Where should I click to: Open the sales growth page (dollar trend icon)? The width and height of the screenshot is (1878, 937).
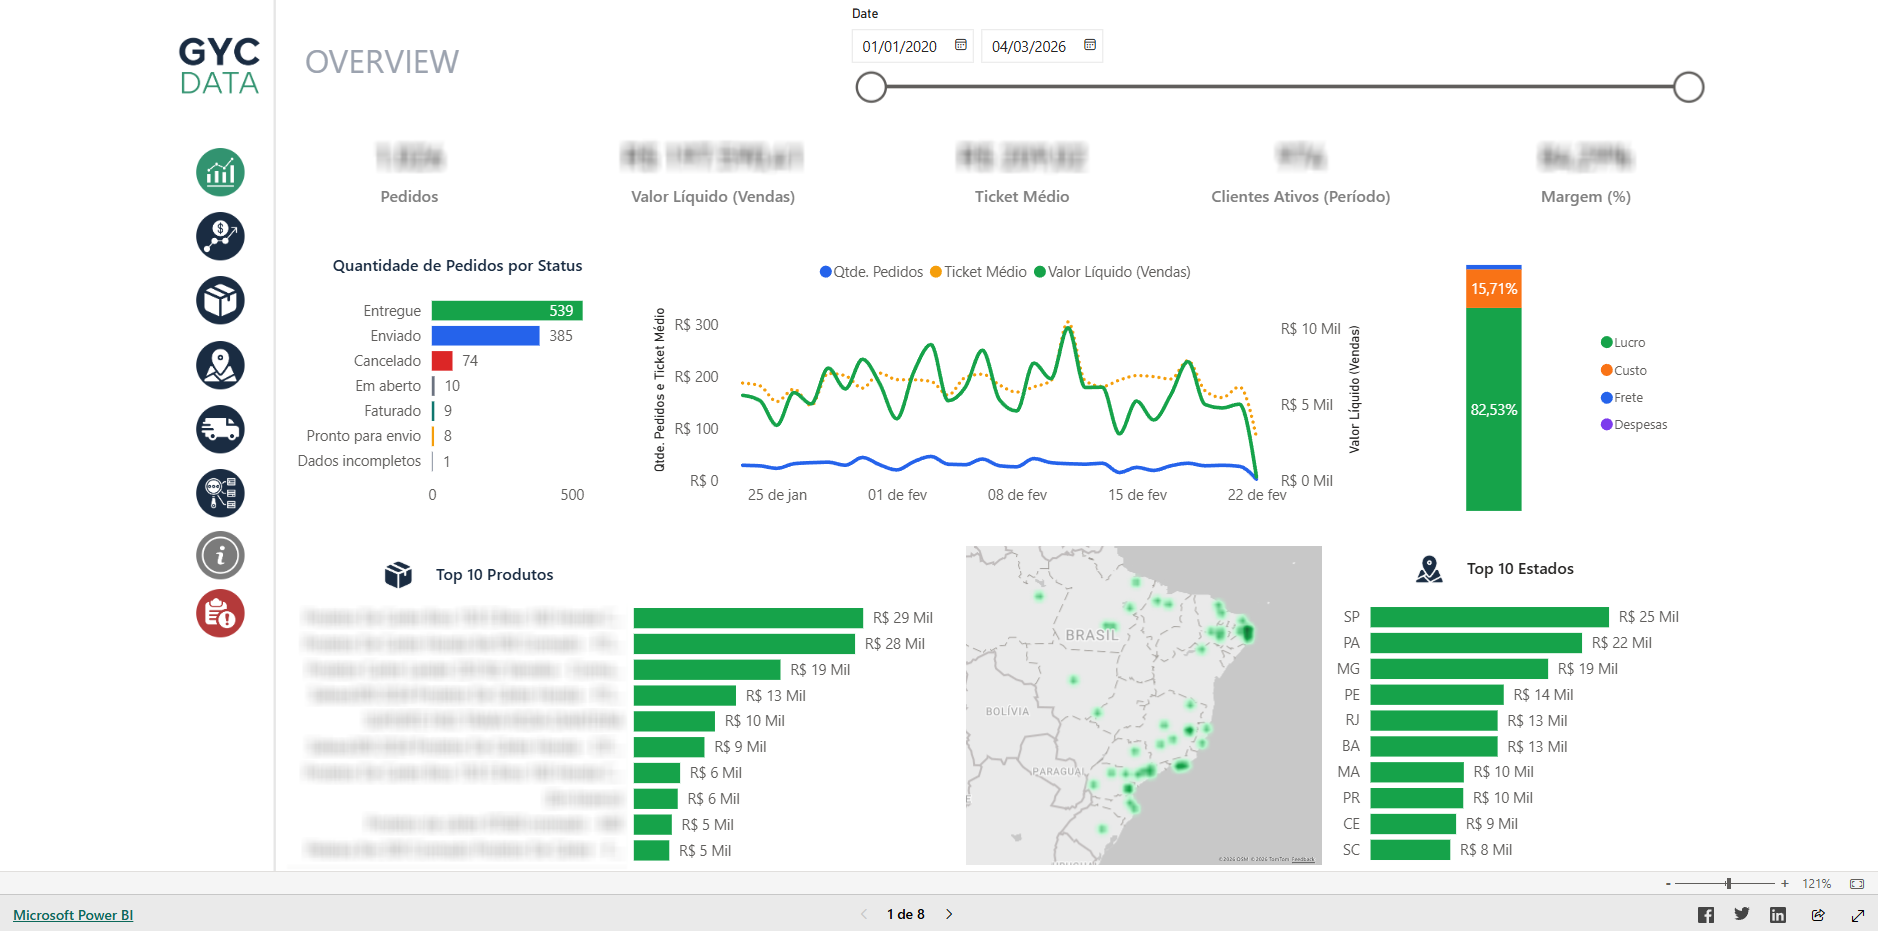220,237
